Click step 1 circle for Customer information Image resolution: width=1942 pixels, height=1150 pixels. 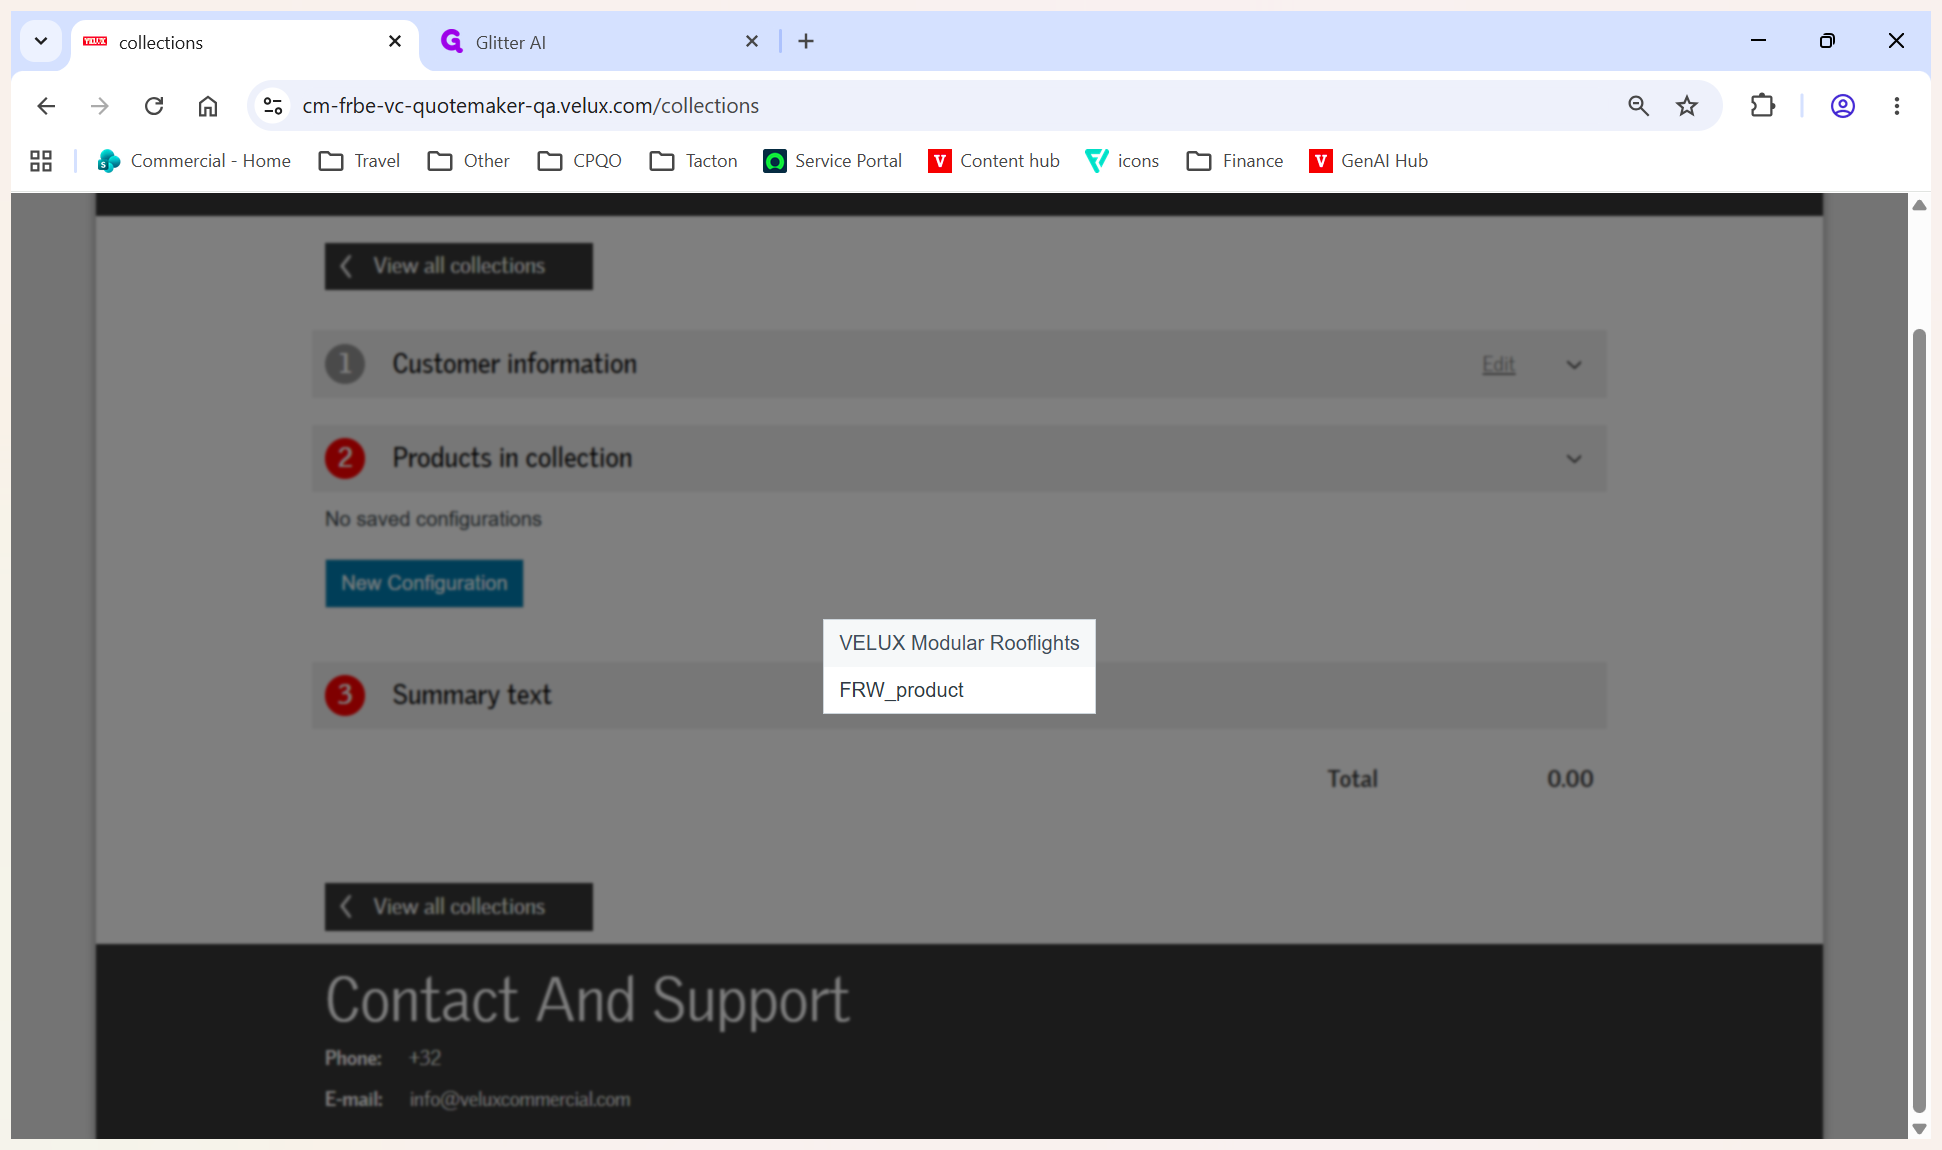click(x=345, y=364)
